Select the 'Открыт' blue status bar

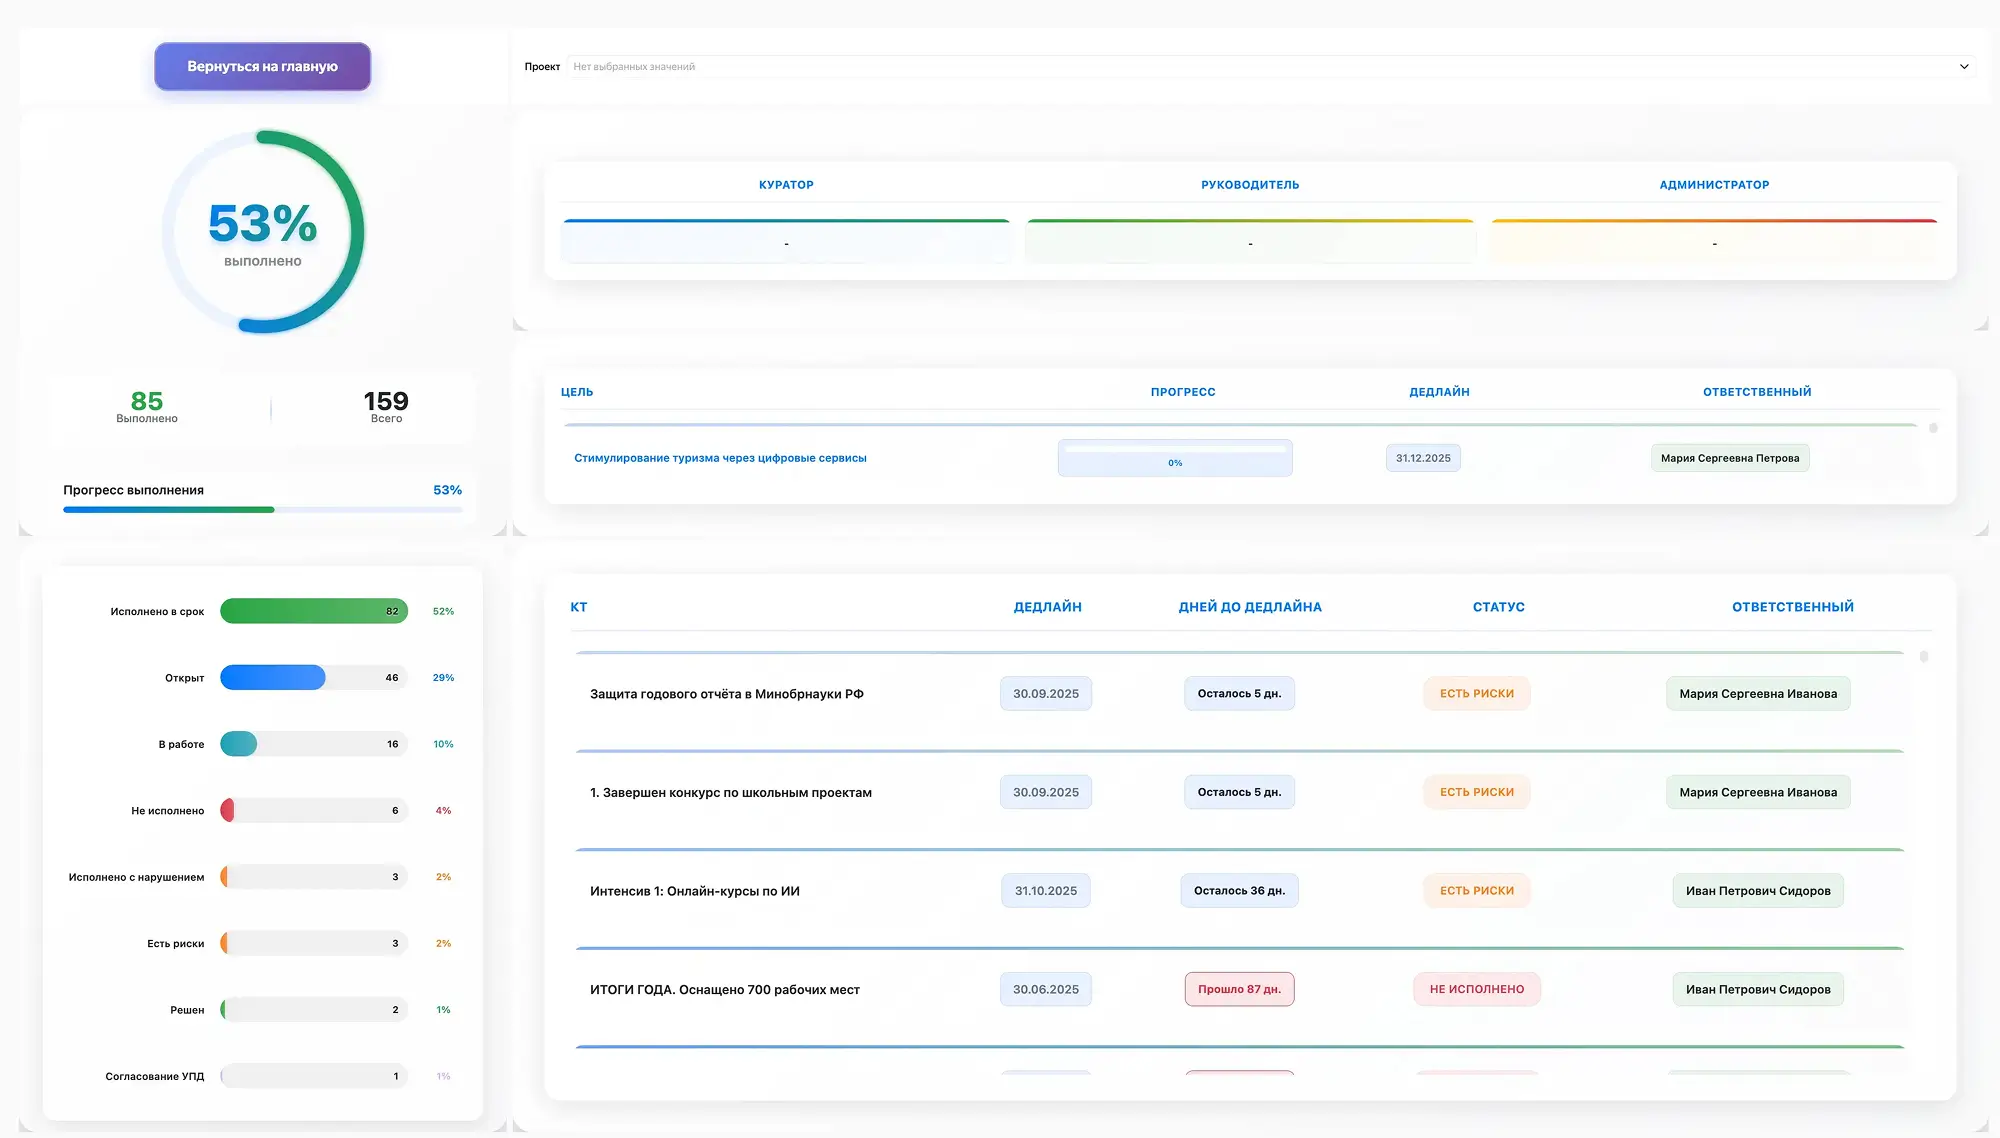click(x=272, y=678)
